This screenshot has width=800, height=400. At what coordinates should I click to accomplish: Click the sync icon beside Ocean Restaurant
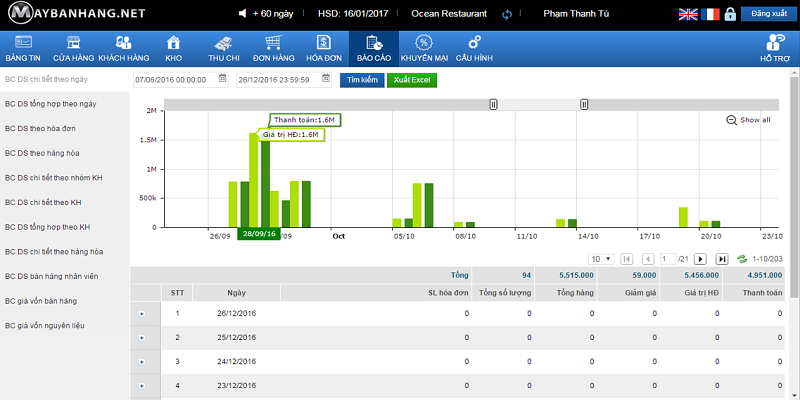[x=507, y=14]
